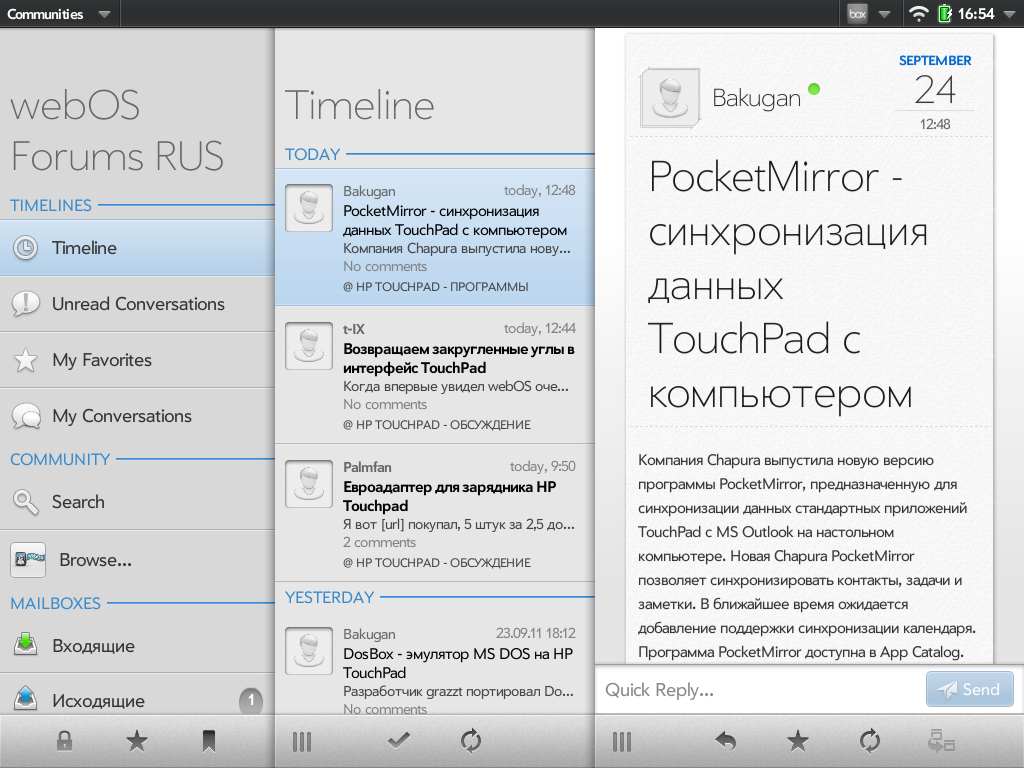This screenshot has width=1024, height=768.
Task: Select Unread Conversations in sidebar
Action: 137,304
